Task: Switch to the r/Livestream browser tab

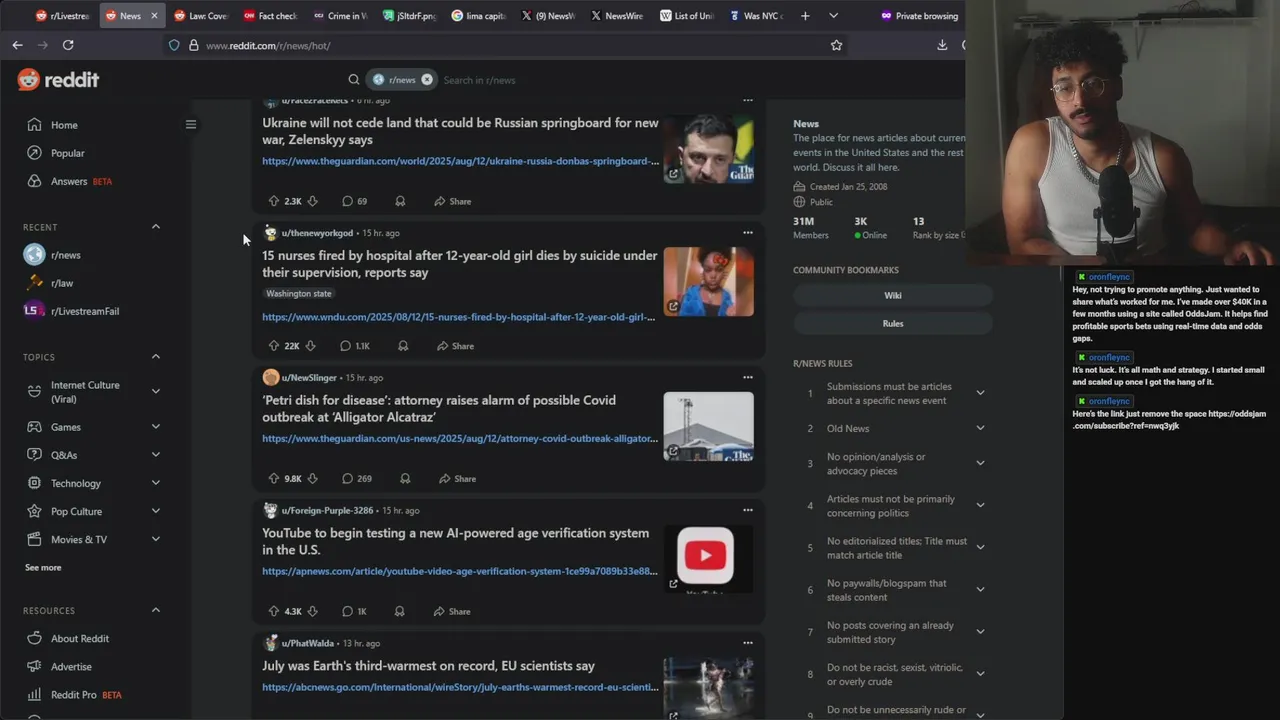Action: tap(62, 16)
